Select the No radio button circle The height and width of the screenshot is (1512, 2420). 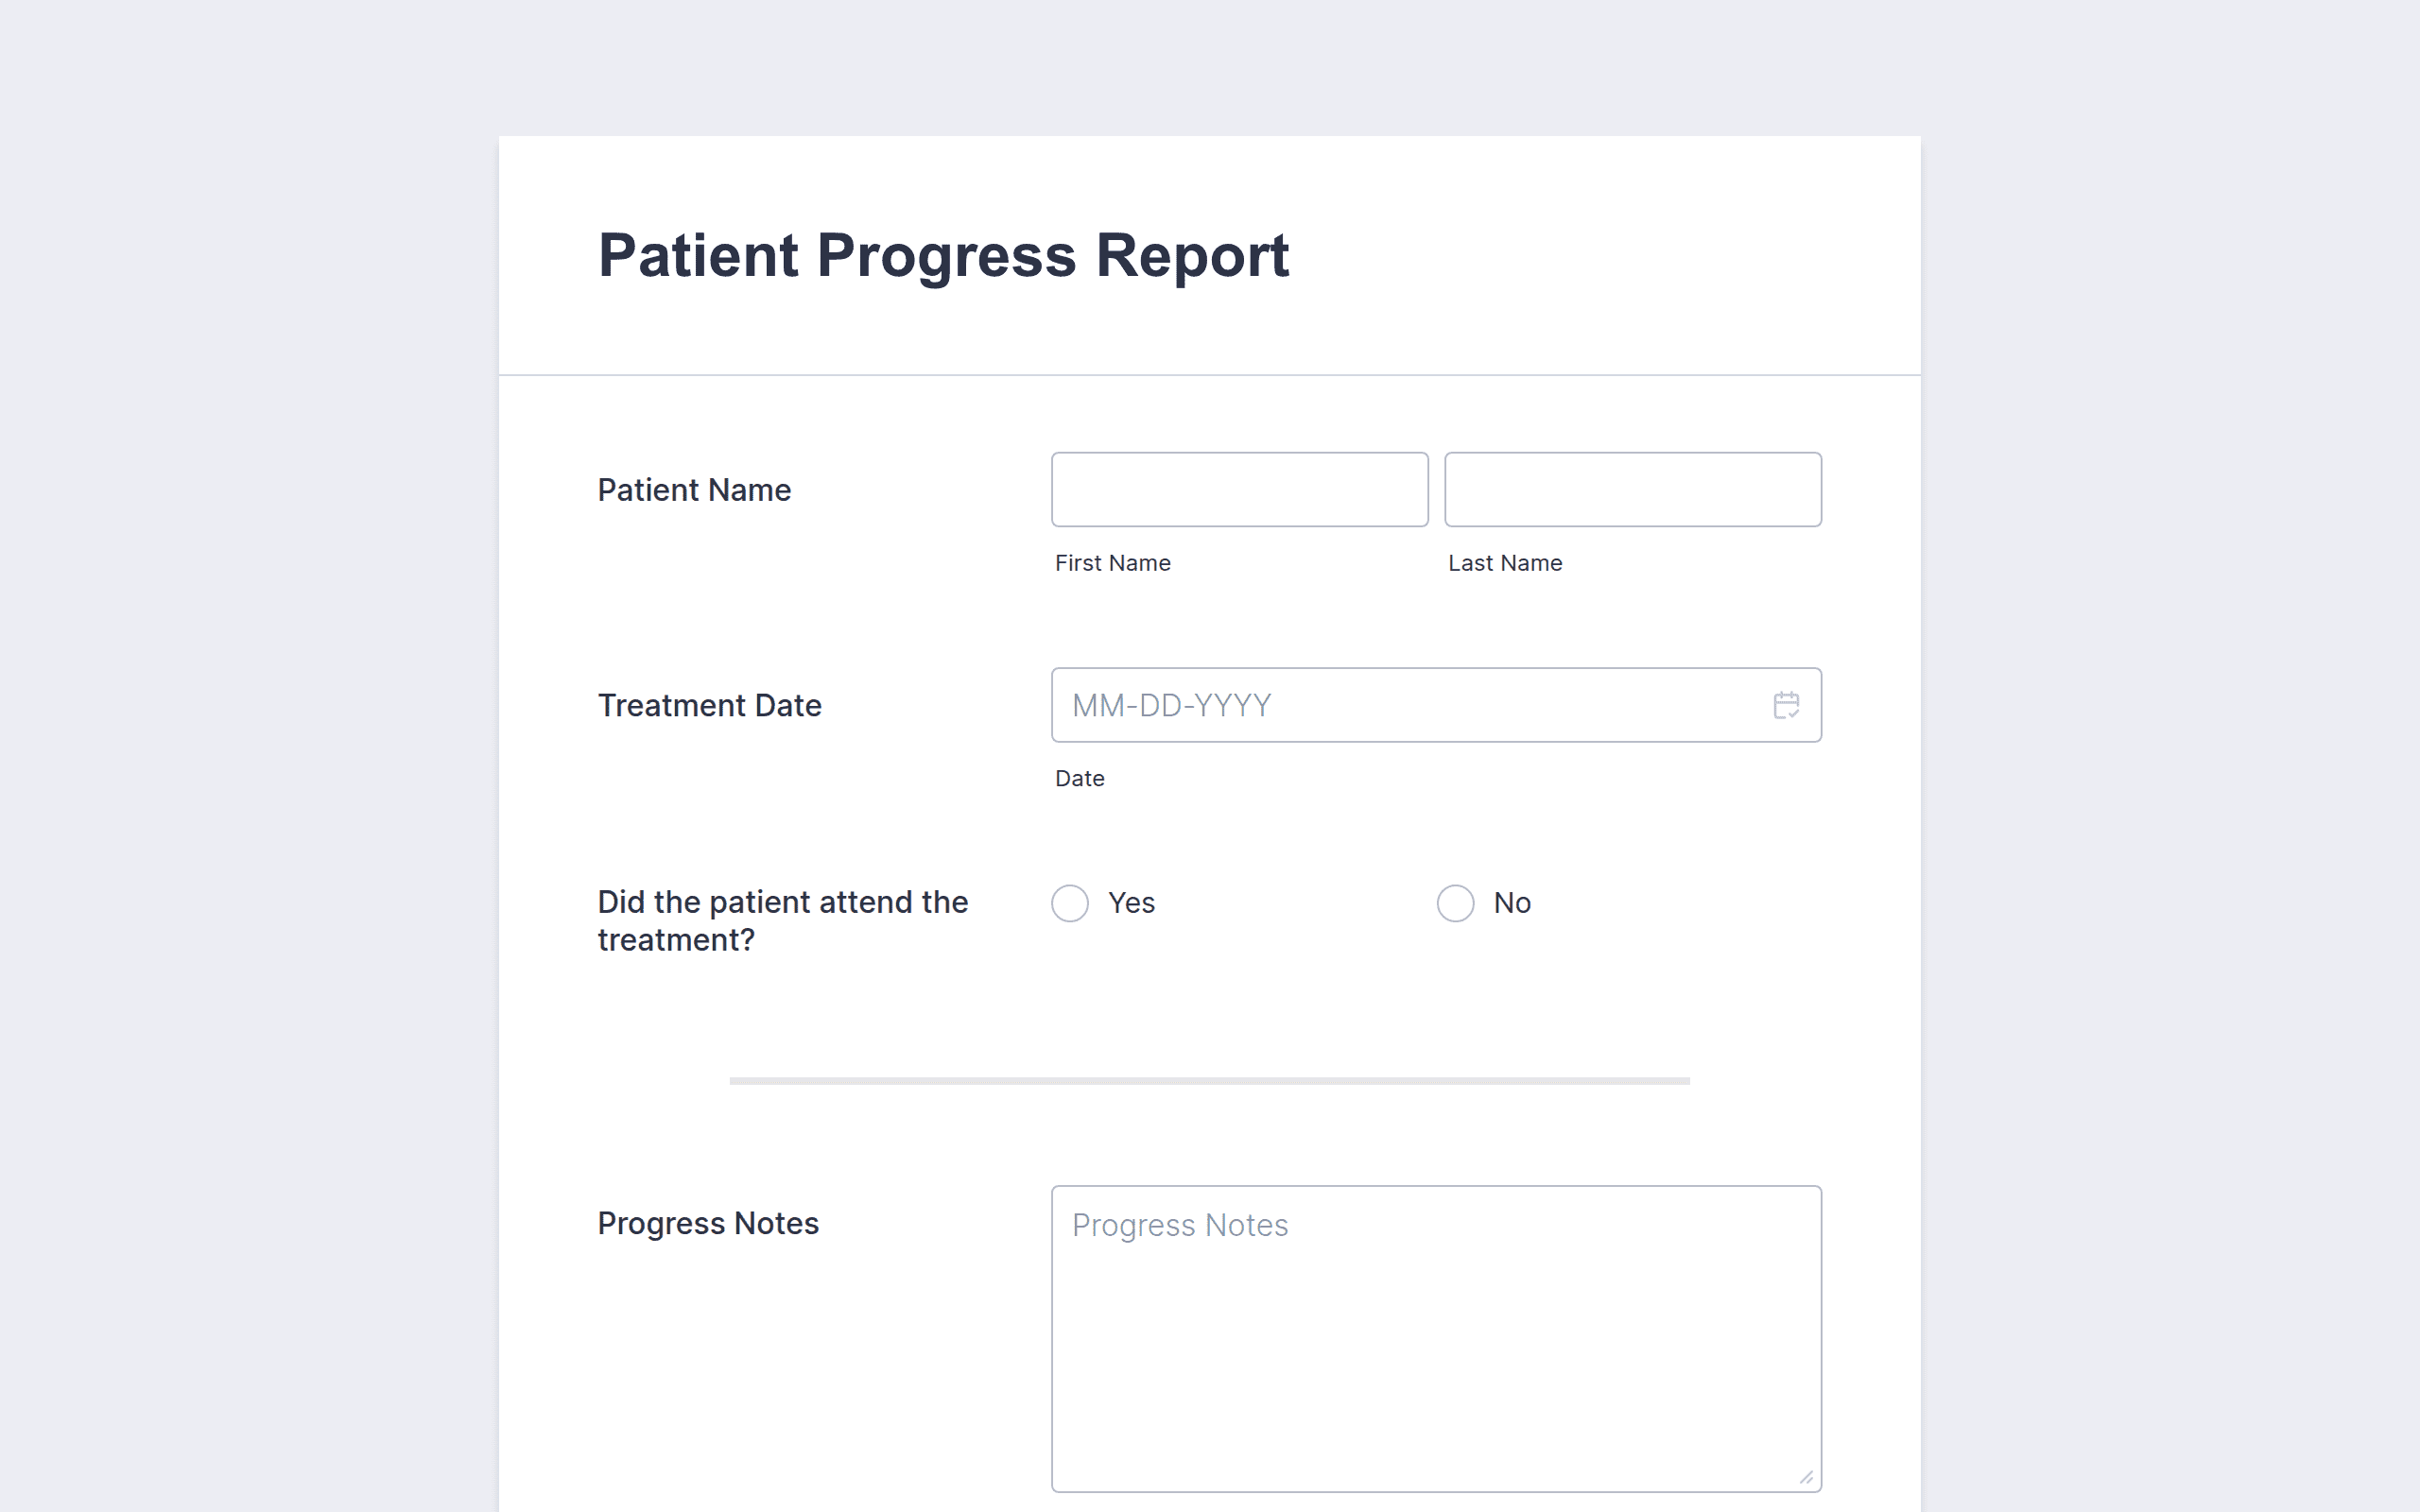click(x=1455, y=903)
